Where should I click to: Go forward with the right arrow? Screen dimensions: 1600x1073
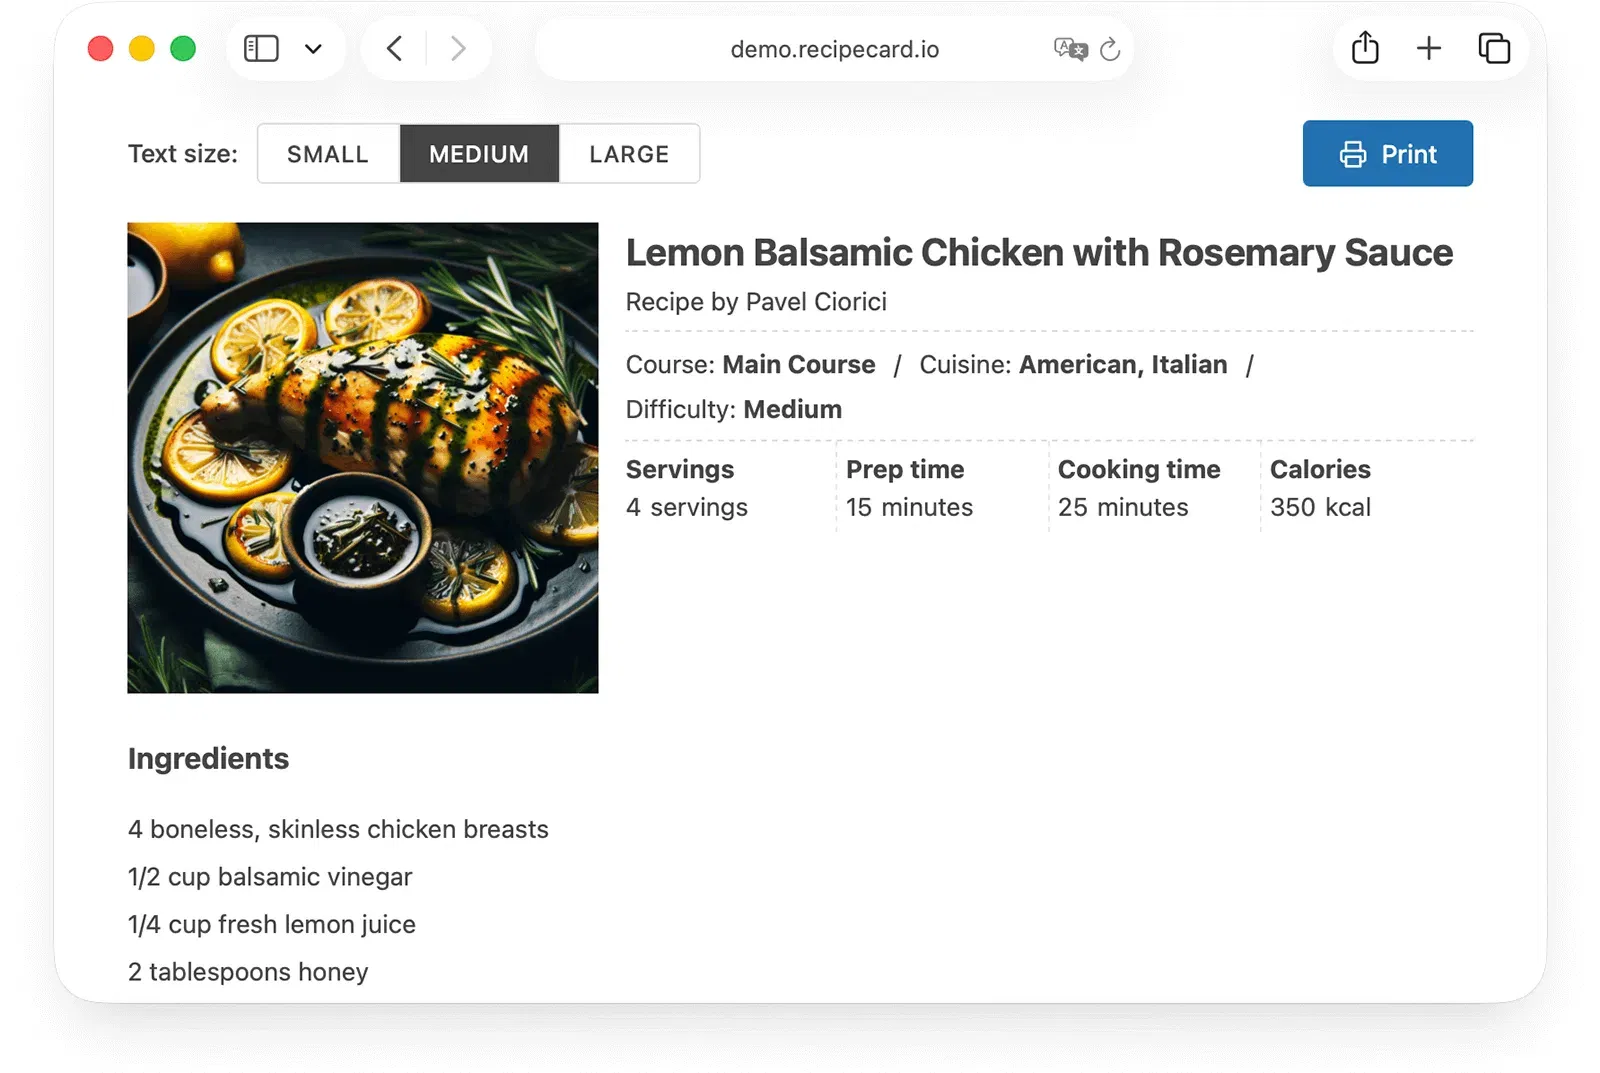[x=458, y=49]
